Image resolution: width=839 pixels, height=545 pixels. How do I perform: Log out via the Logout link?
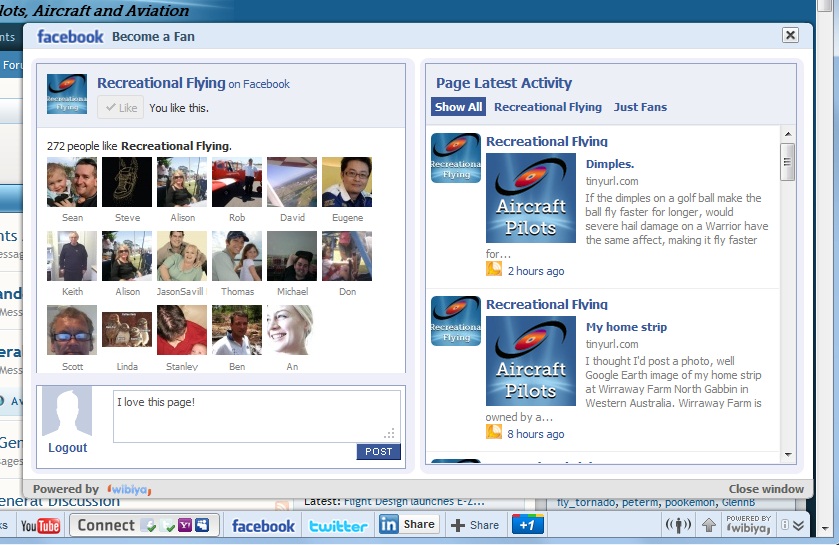[67, 448]
